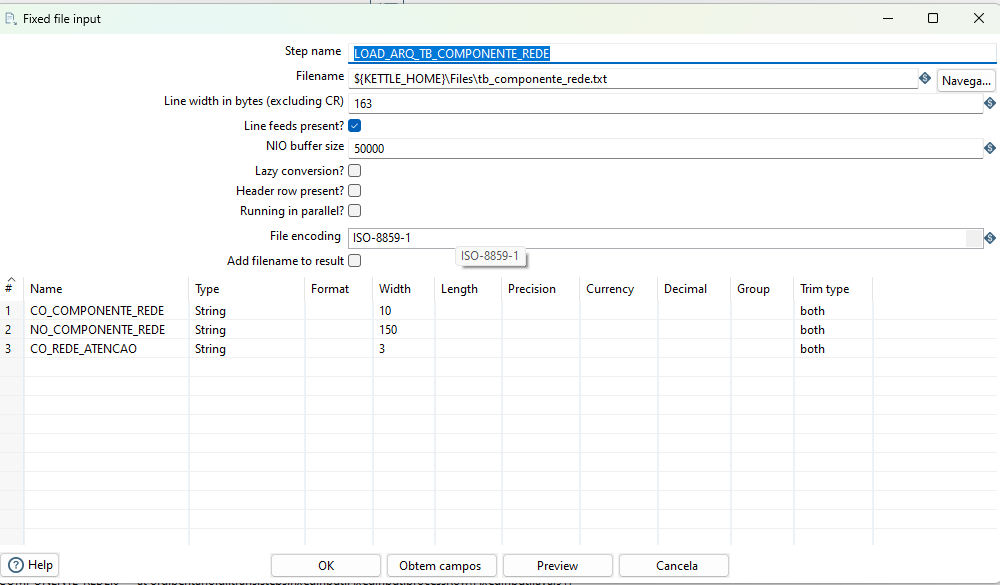Screen dimensions: 1000x585
Task: Click the variable icon beside NIO buffer size
Action: point(990,148)
